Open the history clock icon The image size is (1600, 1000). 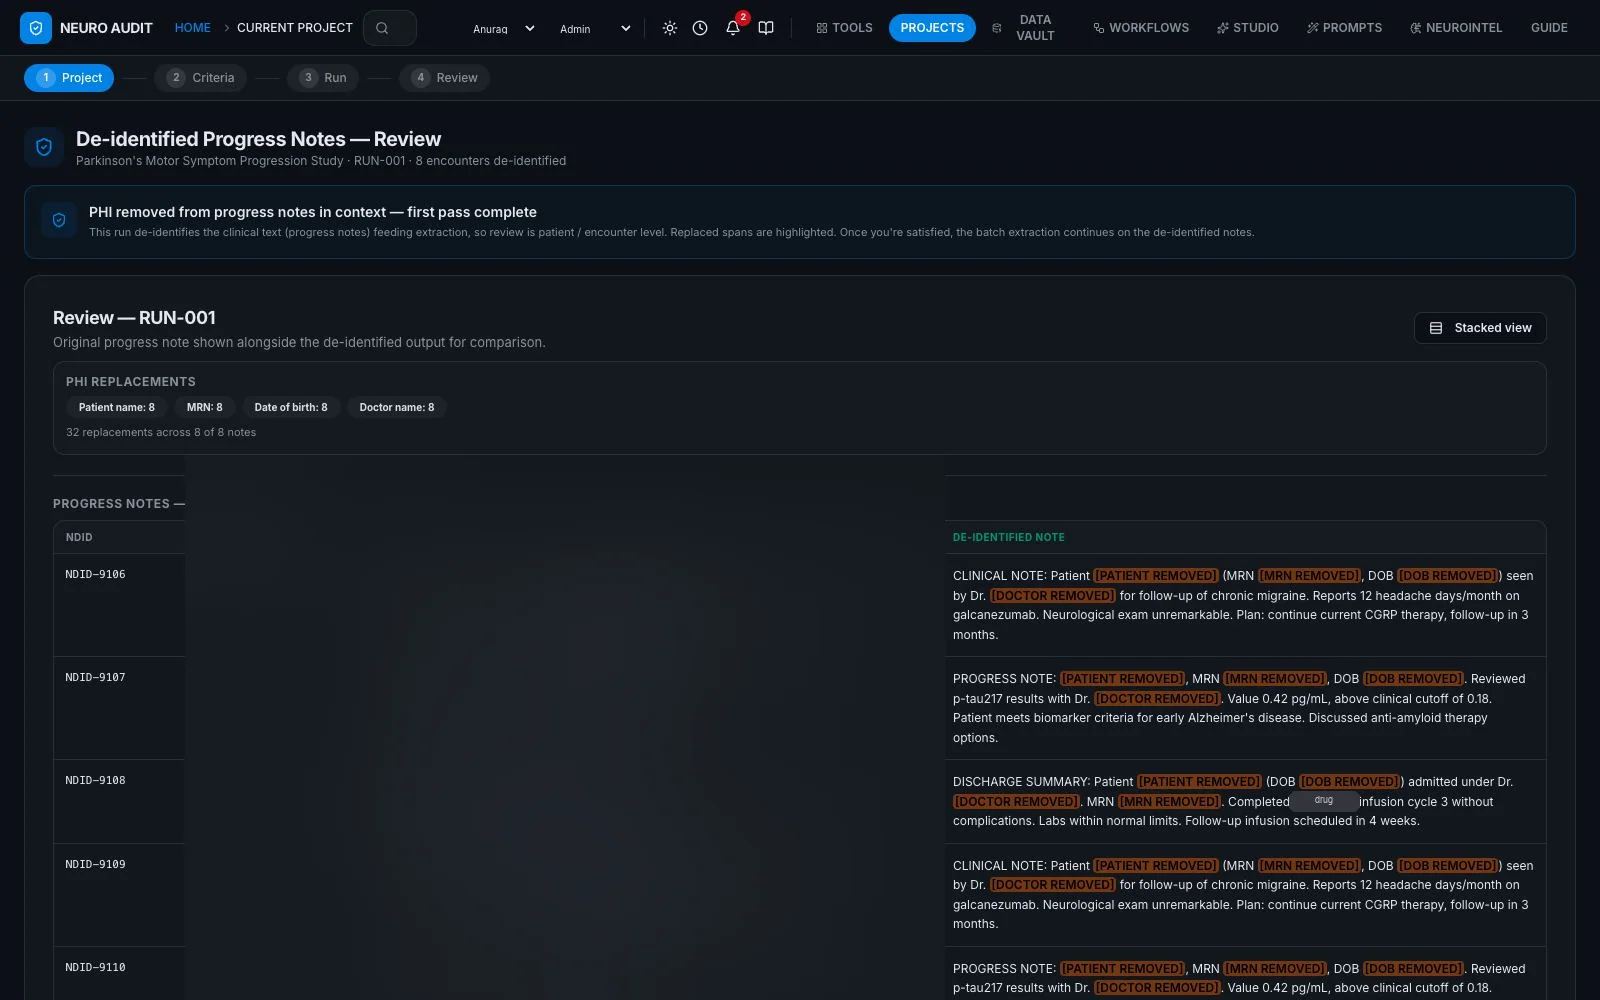700,28
